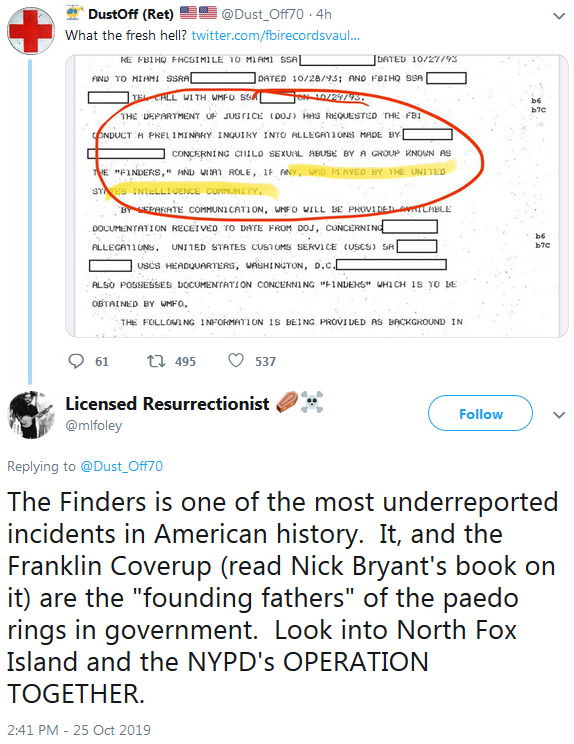Open DustOff's red cross avatar

(31, 30)
